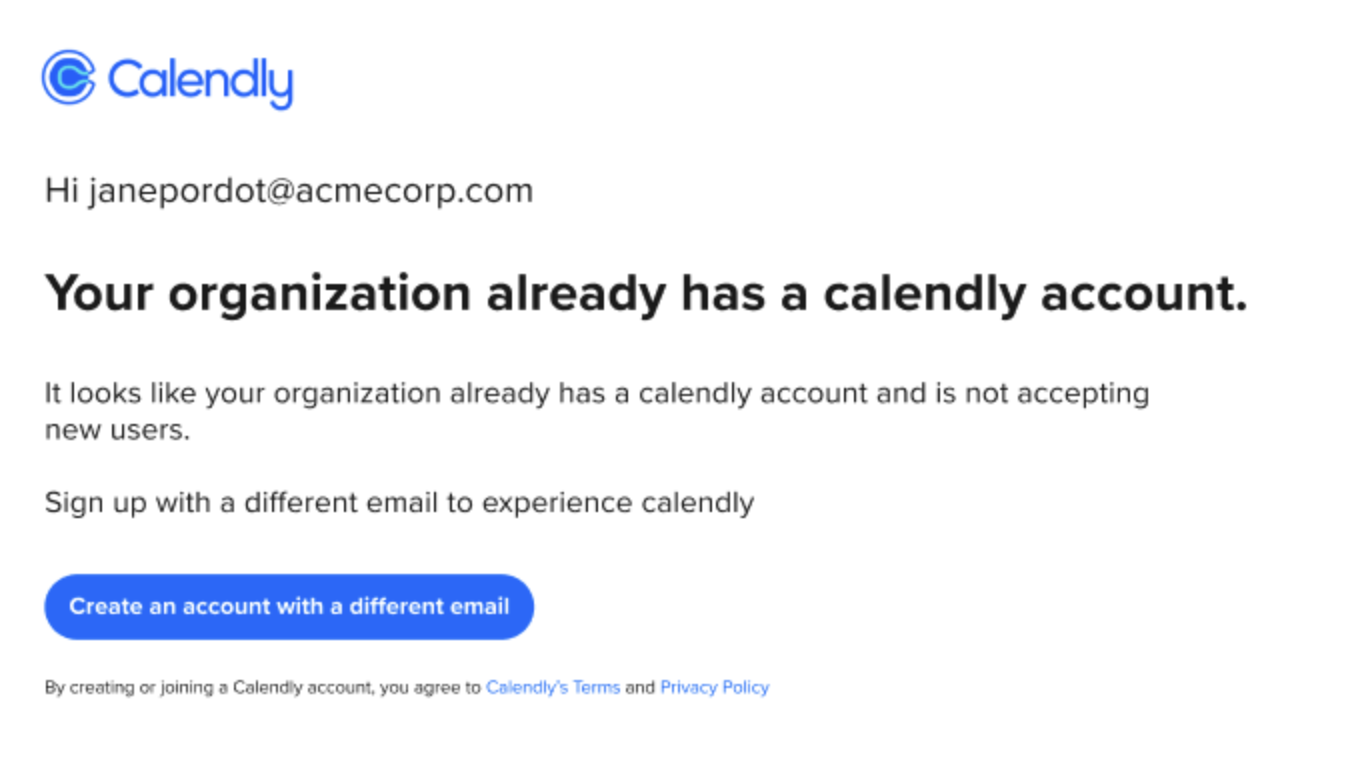Click the Calendly's Terms hyperlink

(552, 687)
